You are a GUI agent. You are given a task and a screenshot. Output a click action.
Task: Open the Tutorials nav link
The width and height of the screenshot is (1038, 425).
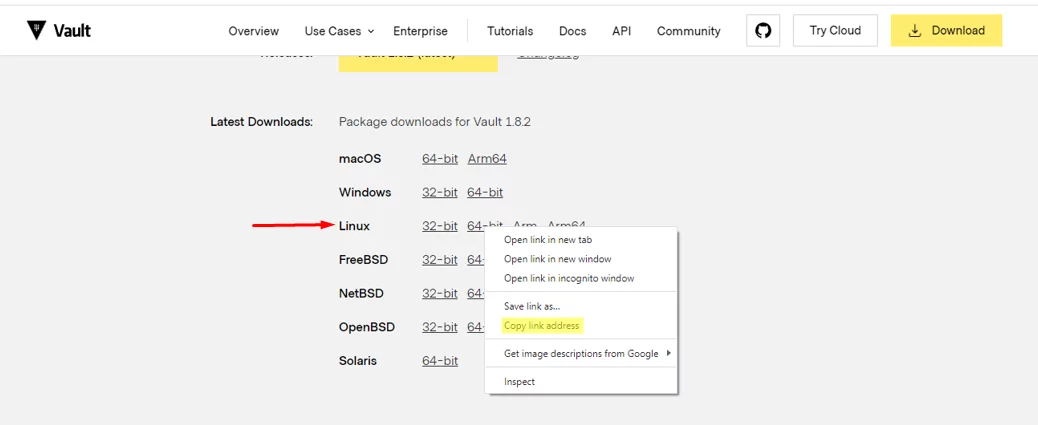click(x=510, y=31)
